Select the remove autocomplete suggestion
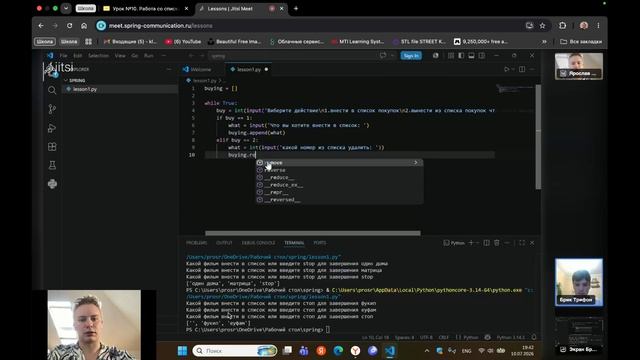 click(x=339, y=162)
